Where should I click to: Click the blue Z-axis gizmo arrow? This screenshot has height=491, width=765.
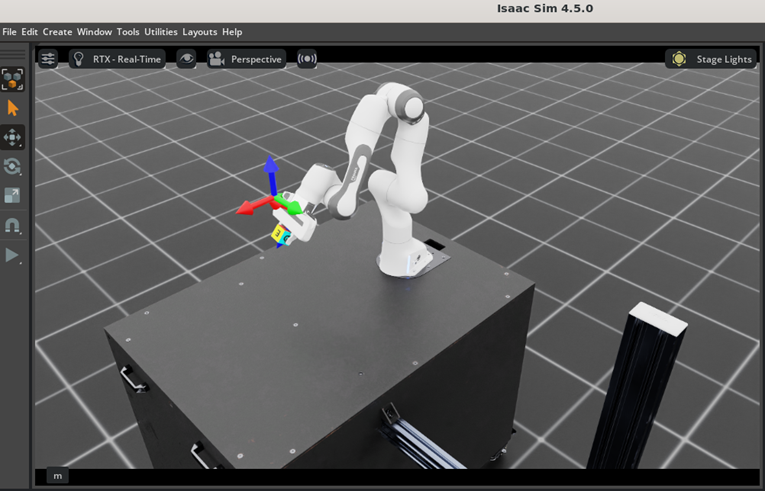[270, 169]
